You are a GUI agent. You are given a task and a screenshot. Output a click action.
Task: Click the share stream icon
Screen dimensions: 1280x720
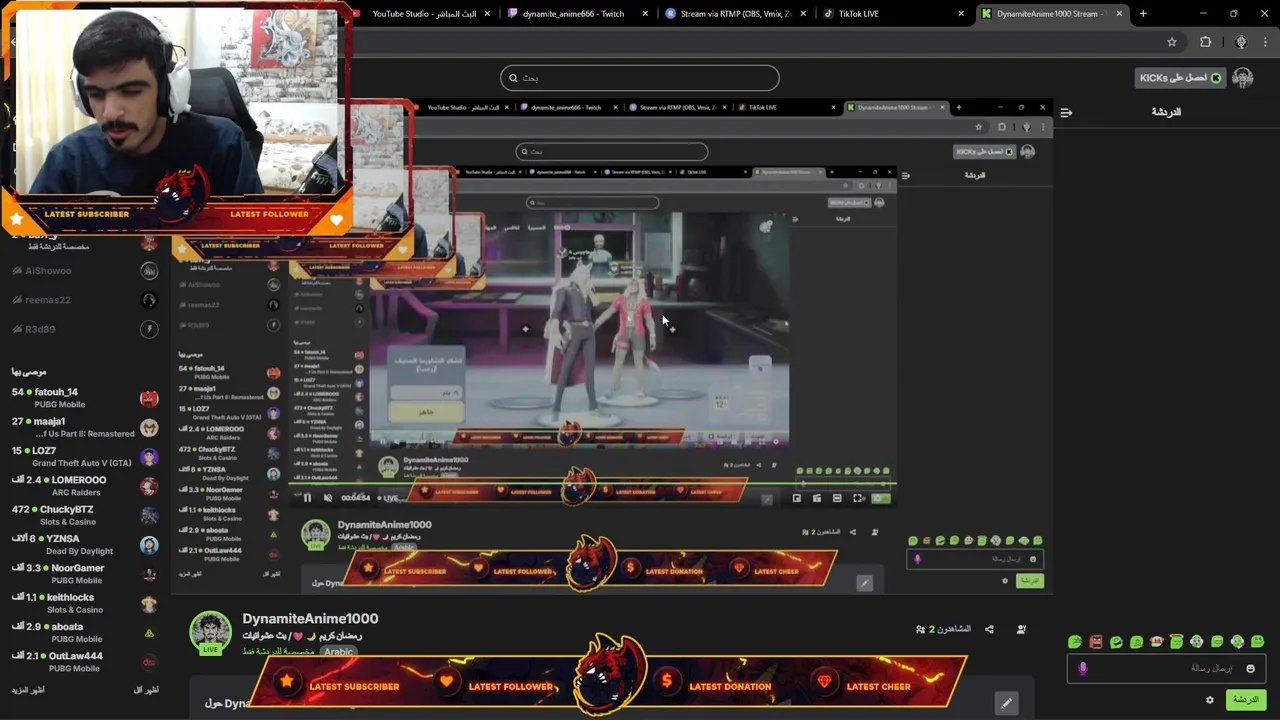click(989, 629)
